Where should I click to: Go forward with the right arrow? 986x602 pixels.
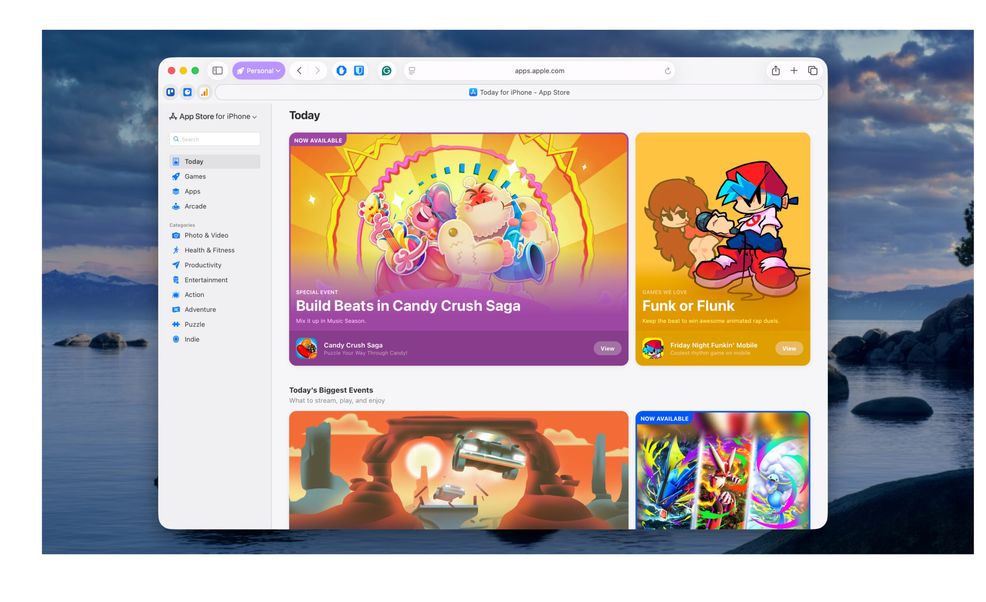[x=318, y=70]
